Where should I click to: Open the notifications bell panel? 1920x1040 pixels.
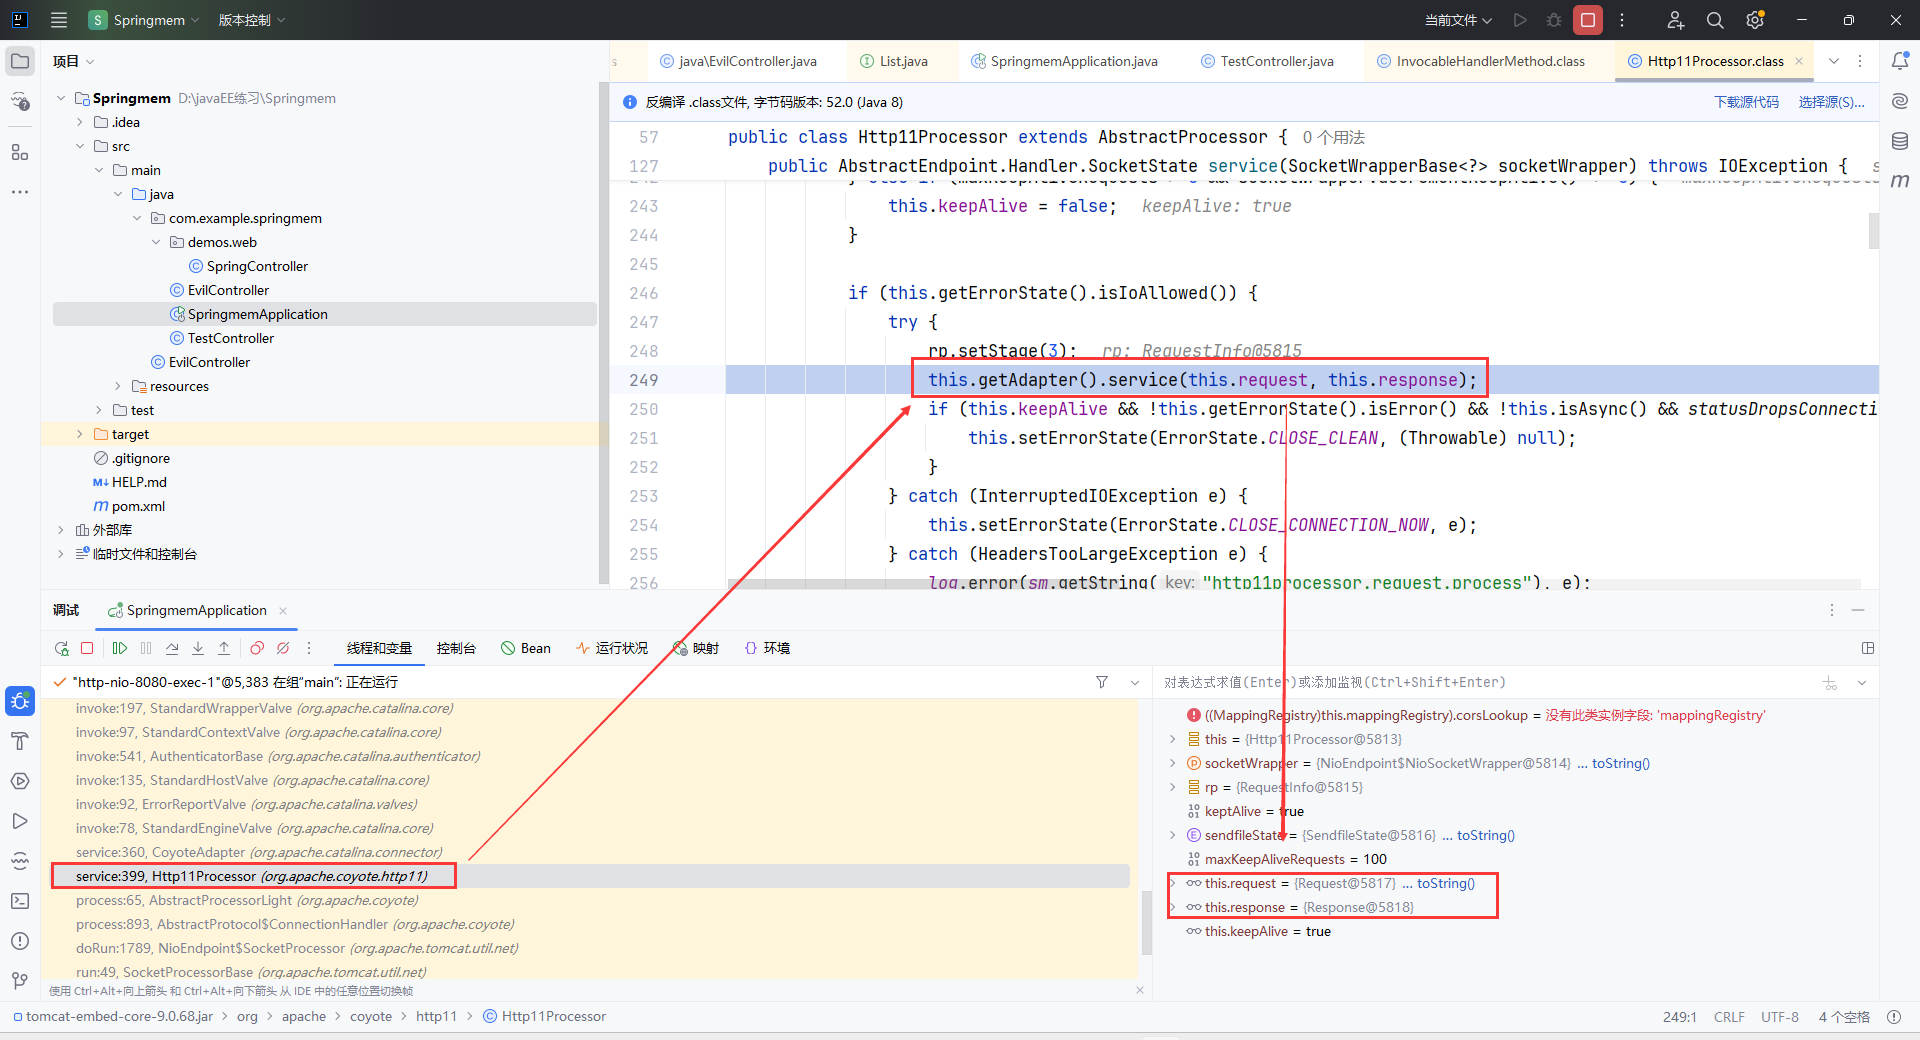coord(1900,61)
